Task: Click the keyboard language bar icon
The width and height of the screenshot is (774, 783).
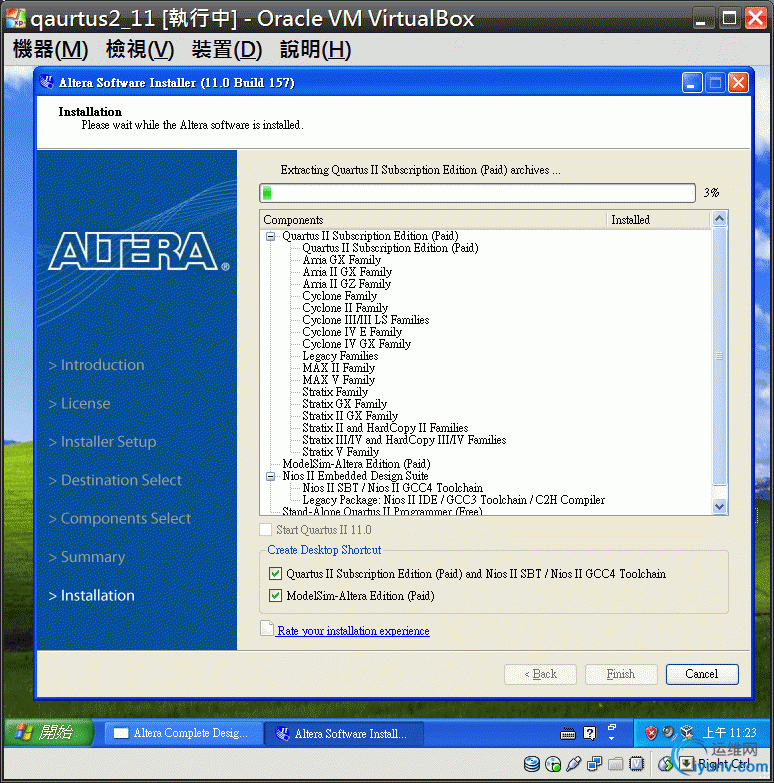Action: [x=568, y=734]
